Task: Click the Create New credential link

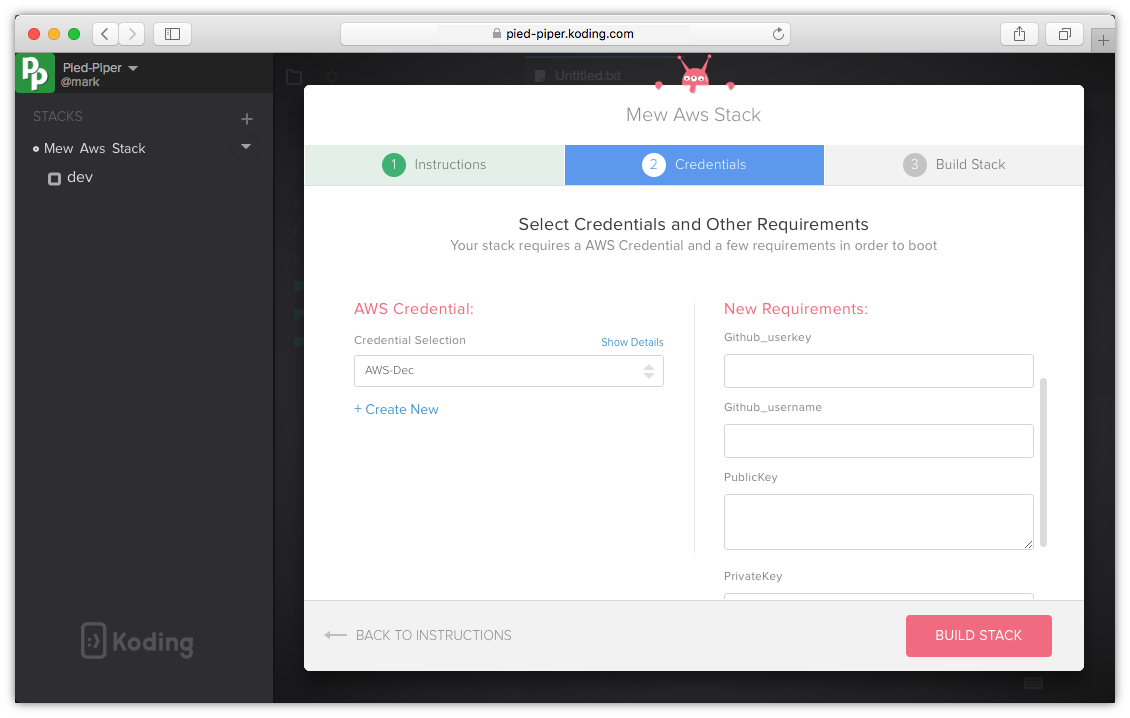Action: click(x=396, y=409)
